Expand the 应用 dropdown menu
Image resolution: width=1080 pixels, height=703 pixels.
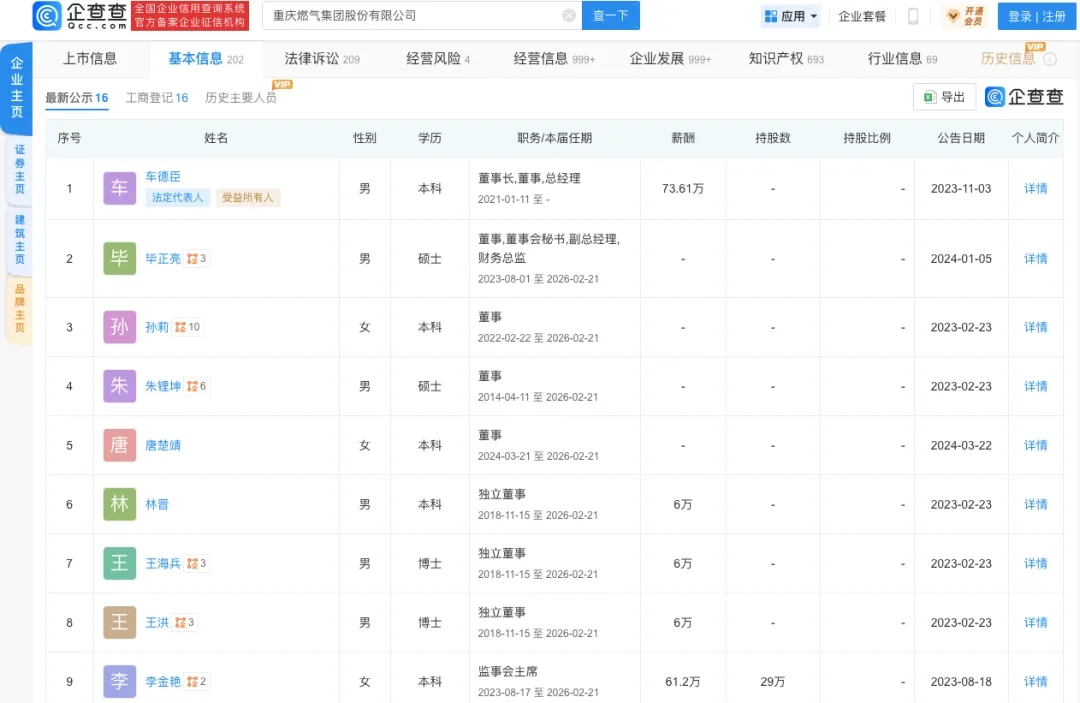point(791,16)
